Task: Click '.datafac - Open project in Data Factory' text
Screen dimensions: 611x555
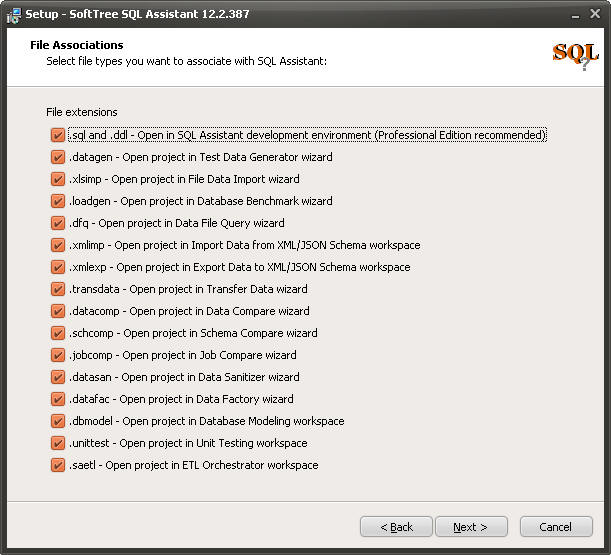Action: coord(181,399)
